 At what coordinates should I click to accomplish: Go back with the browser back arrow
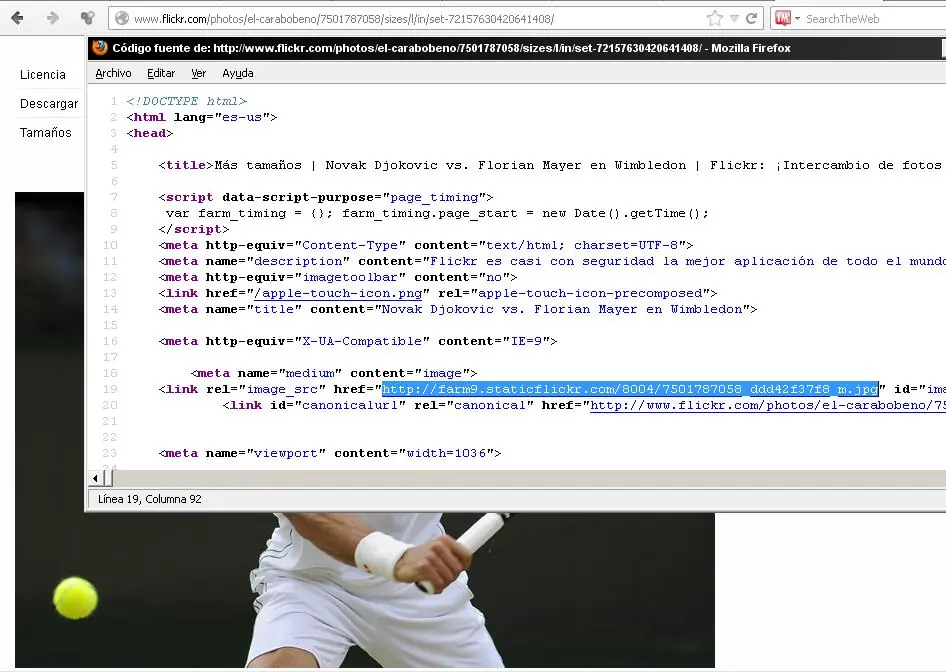[x=17, y=18]
